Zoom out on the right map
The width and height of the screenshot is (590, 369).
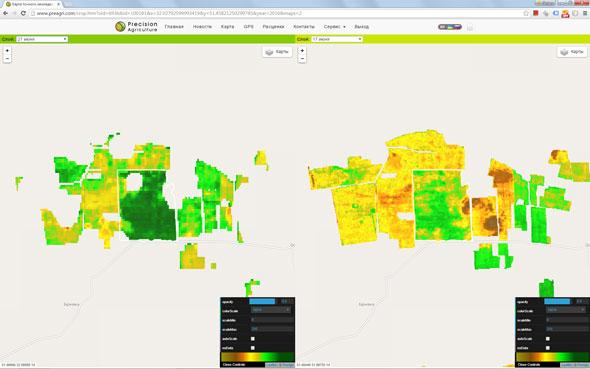coord(302,59)
